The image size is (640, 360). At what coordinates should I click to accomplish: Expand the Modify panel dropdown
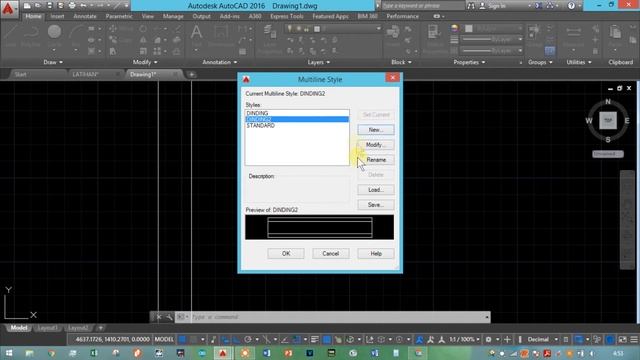point(145,62)
